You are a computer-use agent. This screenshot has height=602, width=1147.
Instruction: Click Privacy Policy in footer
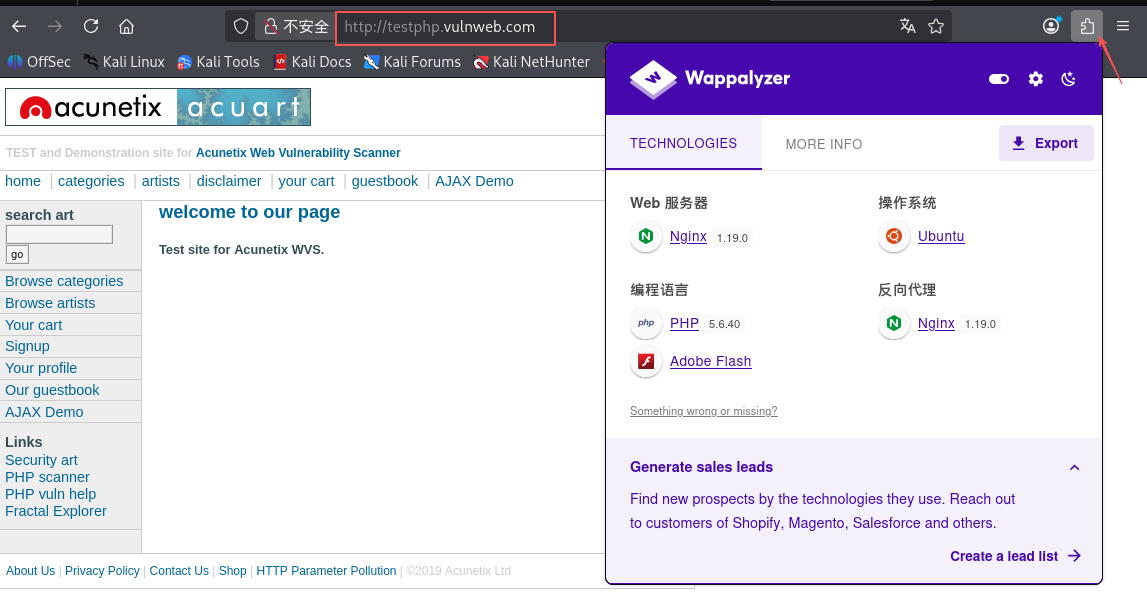tap(102, 571)
